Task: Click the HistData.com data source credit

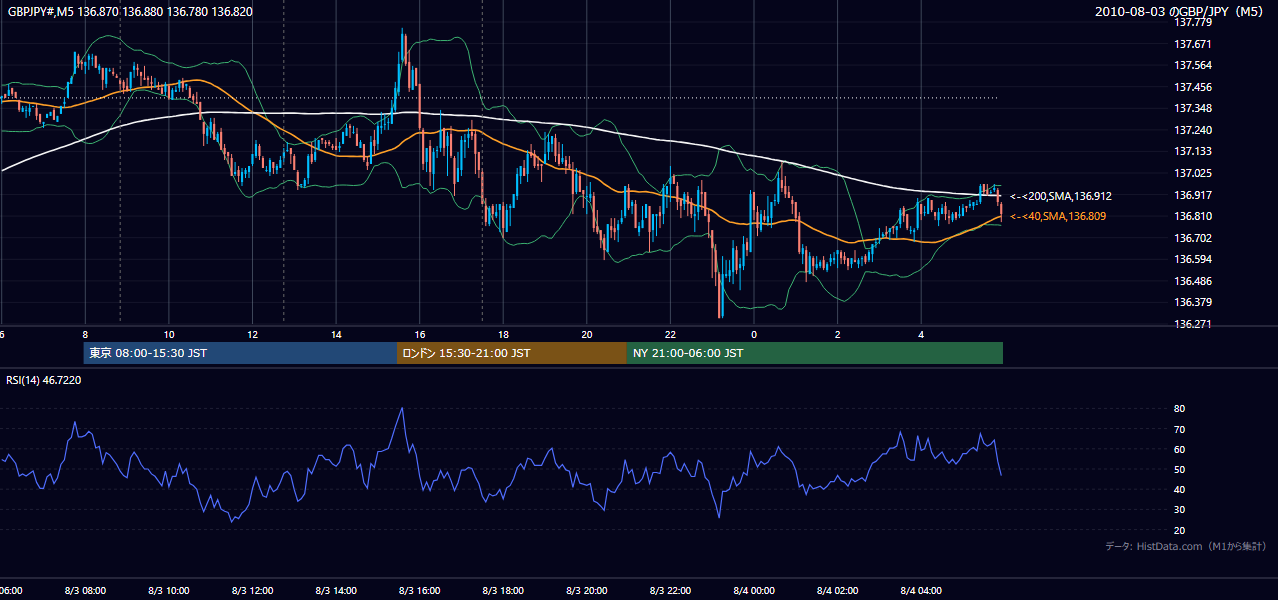Action: pos(1186,546)
